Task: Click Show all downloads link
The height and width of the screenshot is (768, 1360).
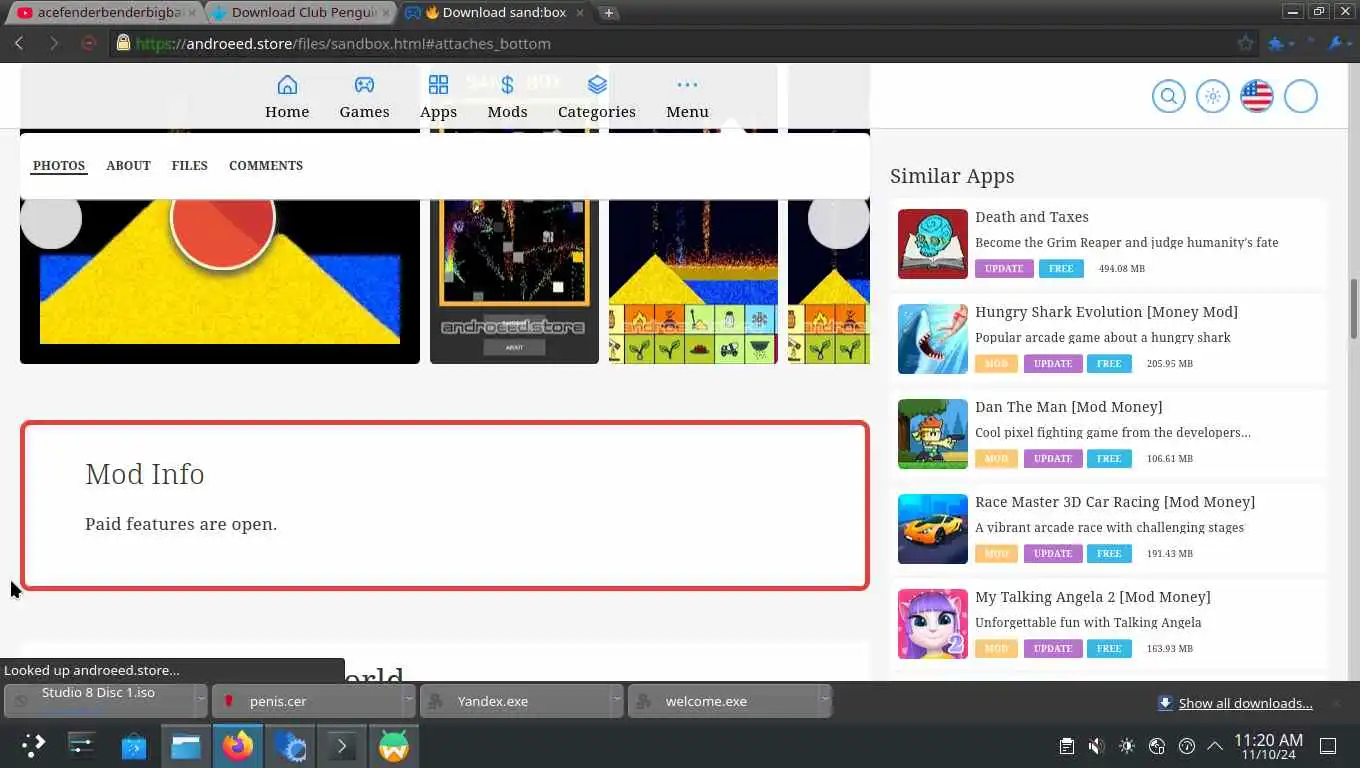Action: tap(1245, 703)
